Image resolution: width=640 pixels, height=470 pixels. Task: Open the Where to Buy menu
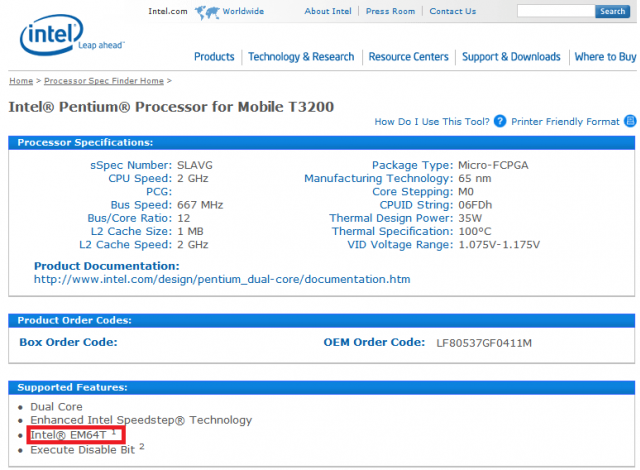coord(605,57)
